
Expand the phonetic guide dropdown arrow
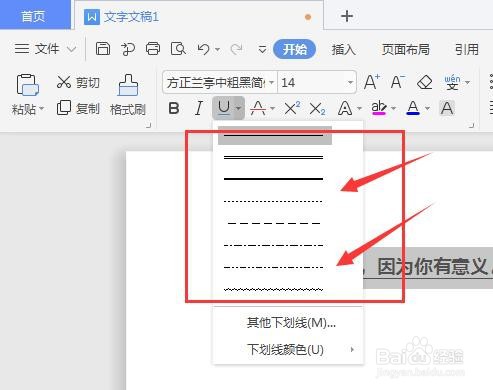click(467, 82)
